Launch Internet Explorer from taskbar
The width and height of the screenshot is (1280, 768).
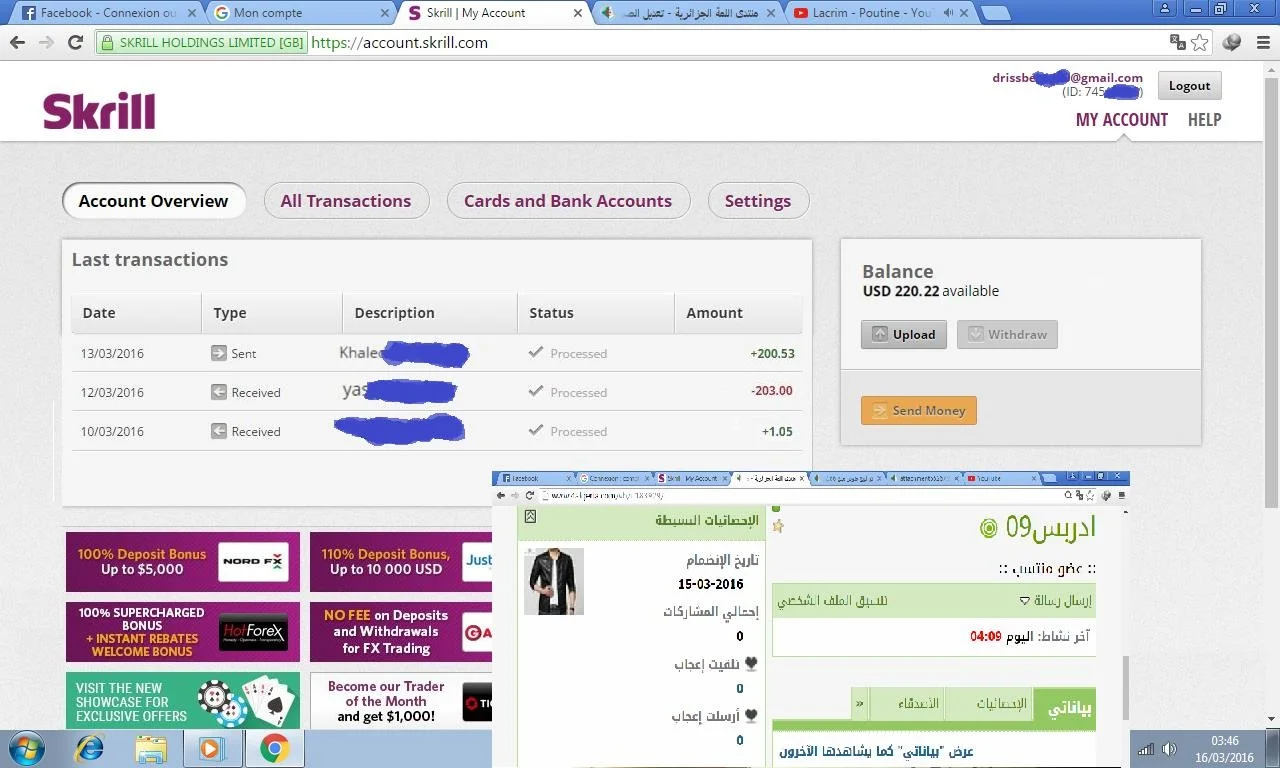point(90,748)
